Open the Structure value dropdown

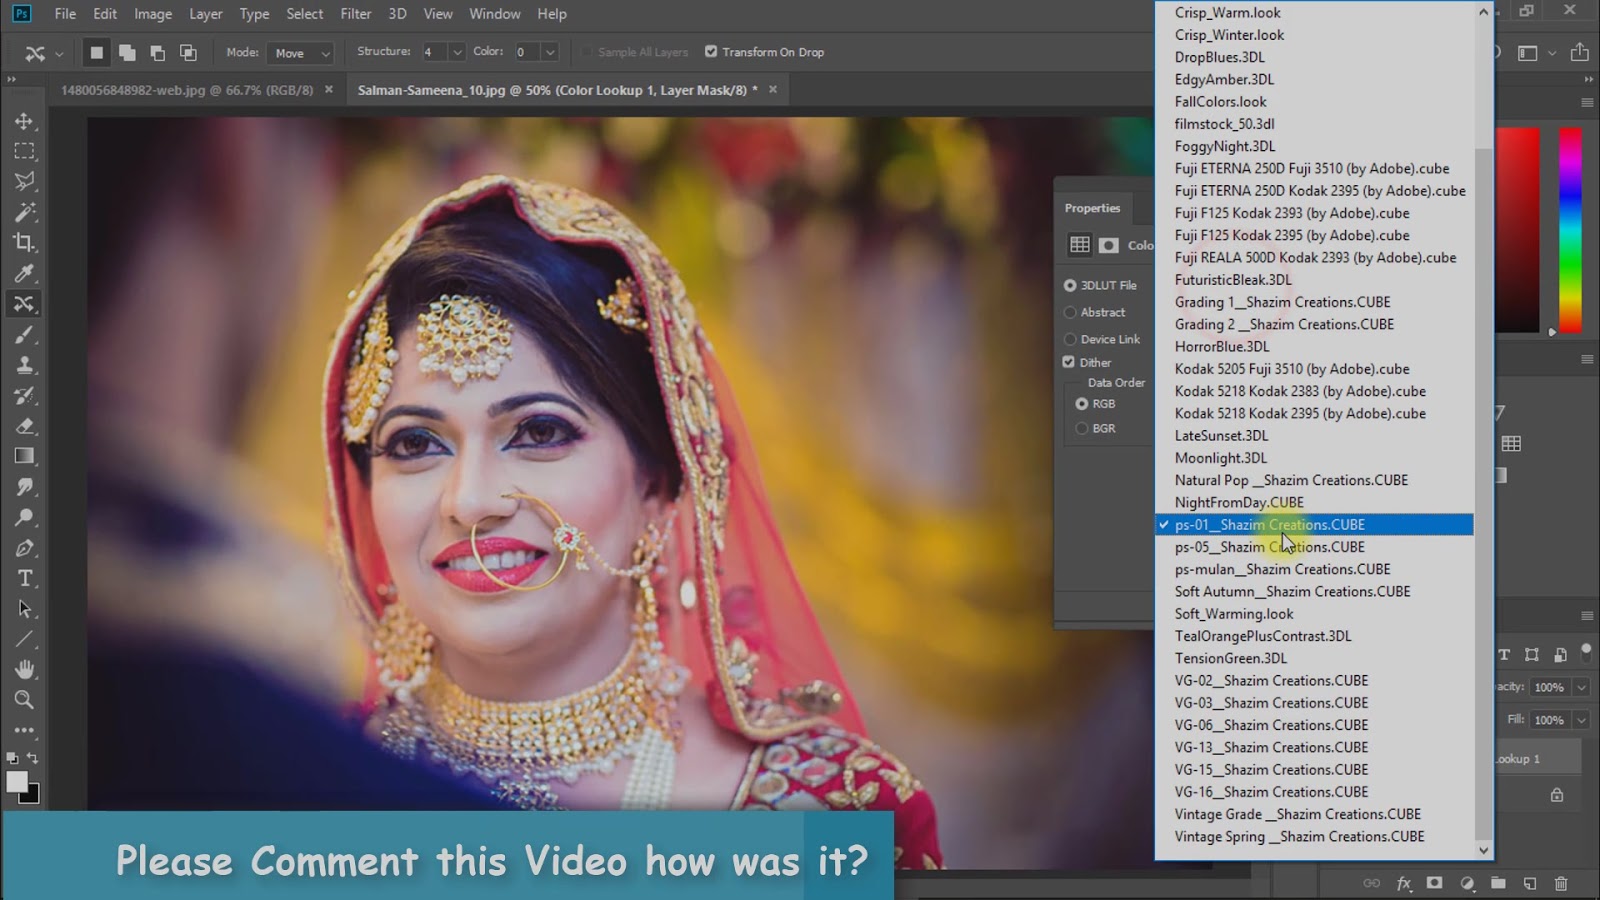[456, 51]
